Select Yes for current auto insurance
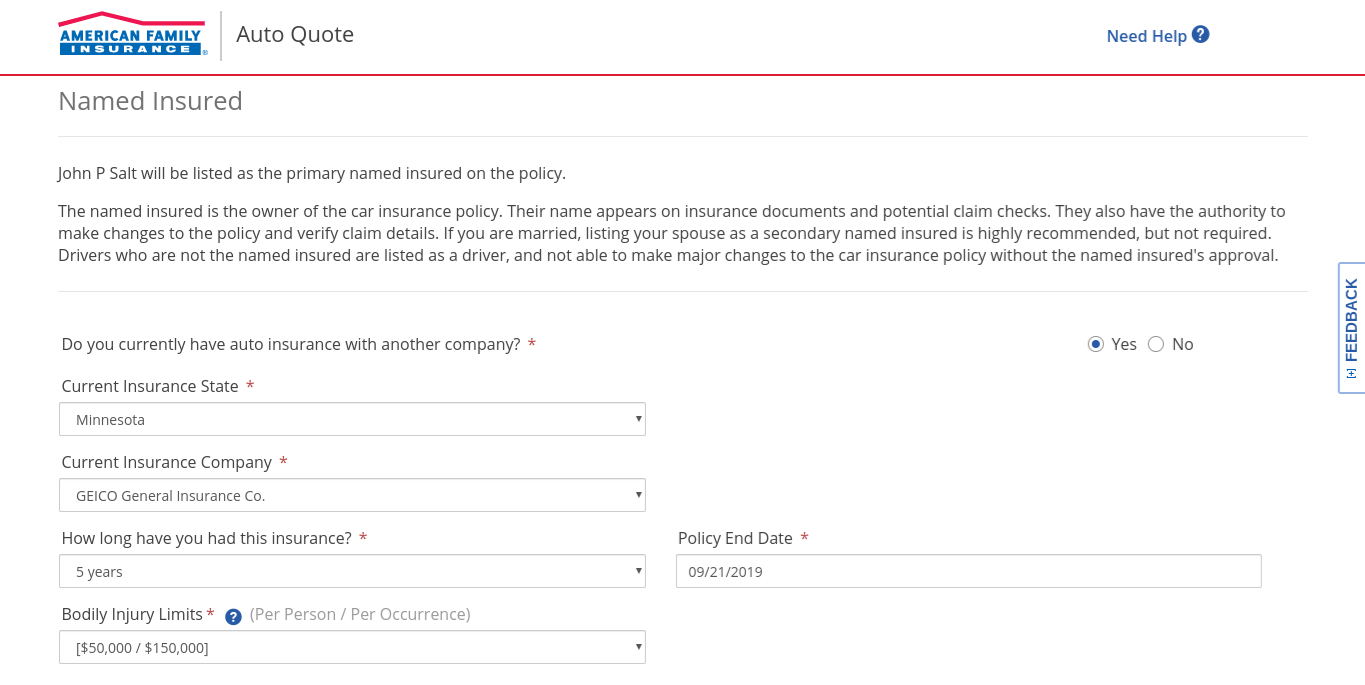 [1096, 344]
